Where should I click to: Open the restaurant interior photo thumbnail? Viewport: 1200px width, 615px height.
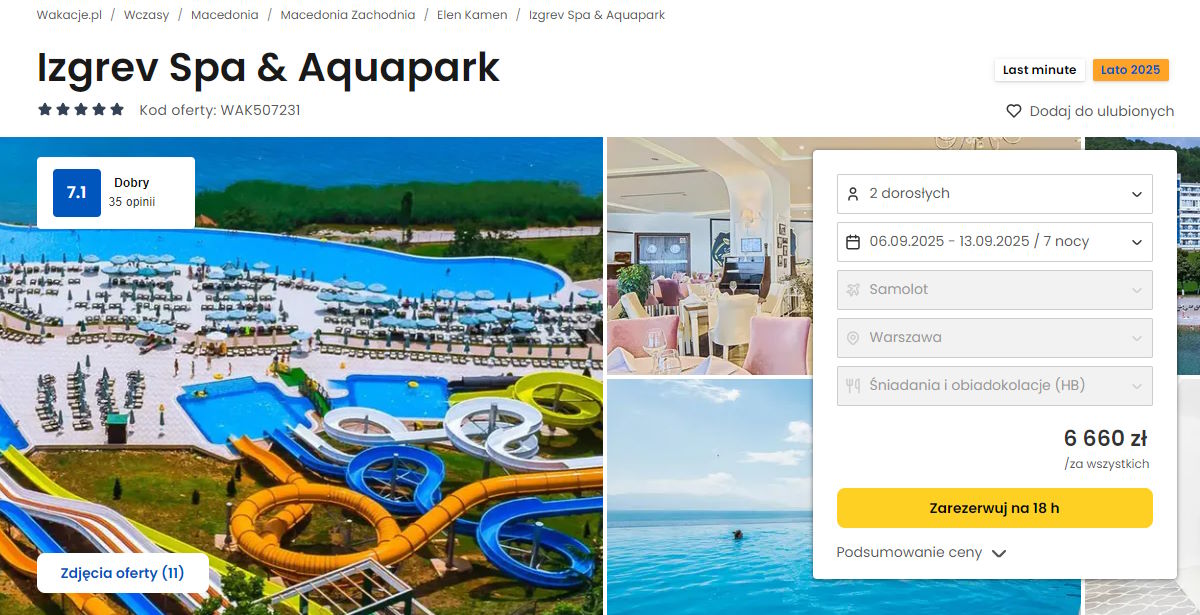tap(709, 256)
